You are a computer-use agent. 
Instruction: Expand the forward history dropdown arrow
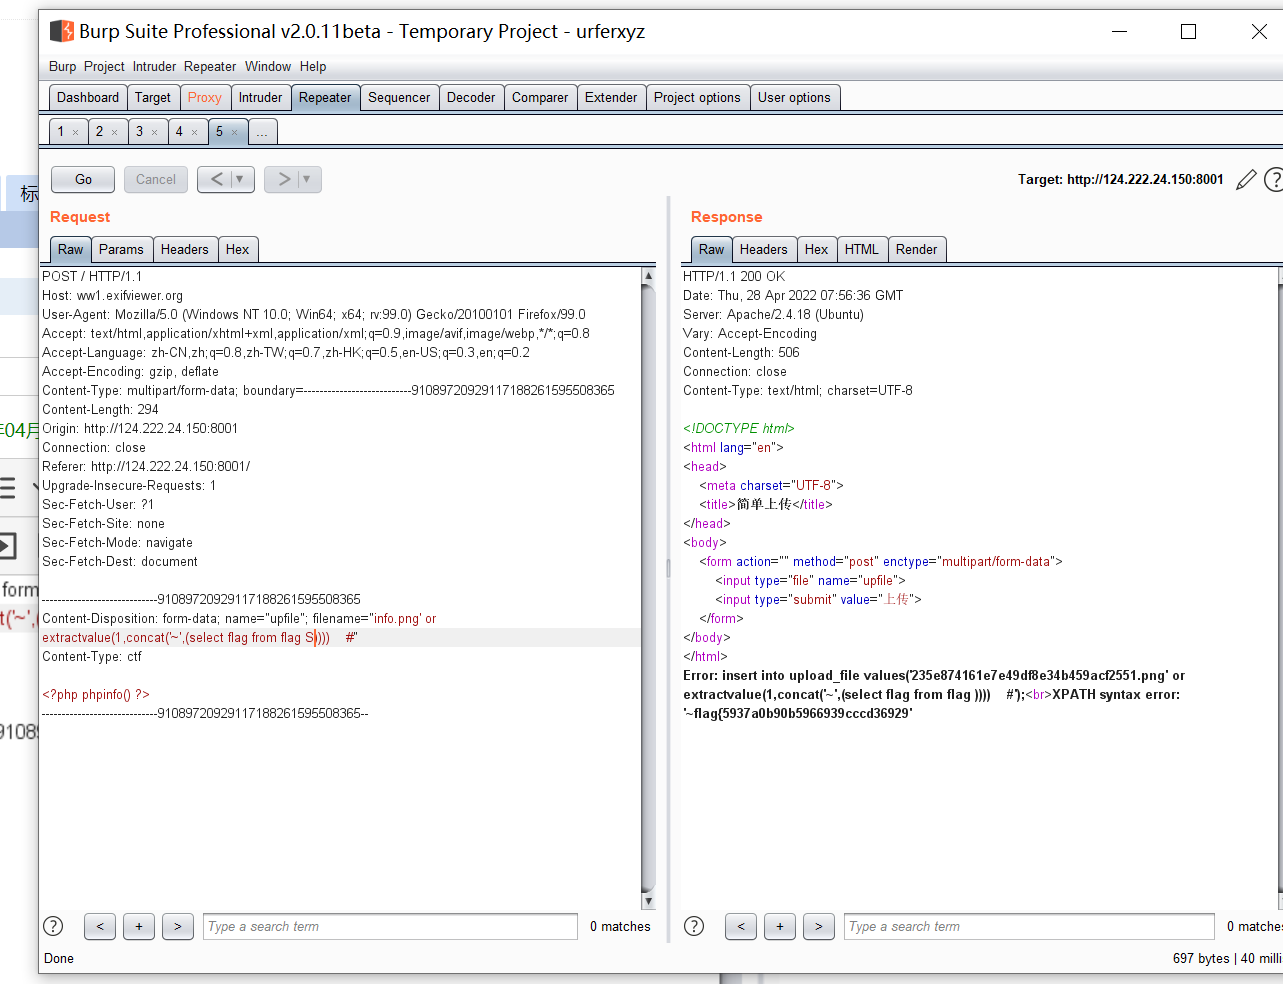[307, 179]
